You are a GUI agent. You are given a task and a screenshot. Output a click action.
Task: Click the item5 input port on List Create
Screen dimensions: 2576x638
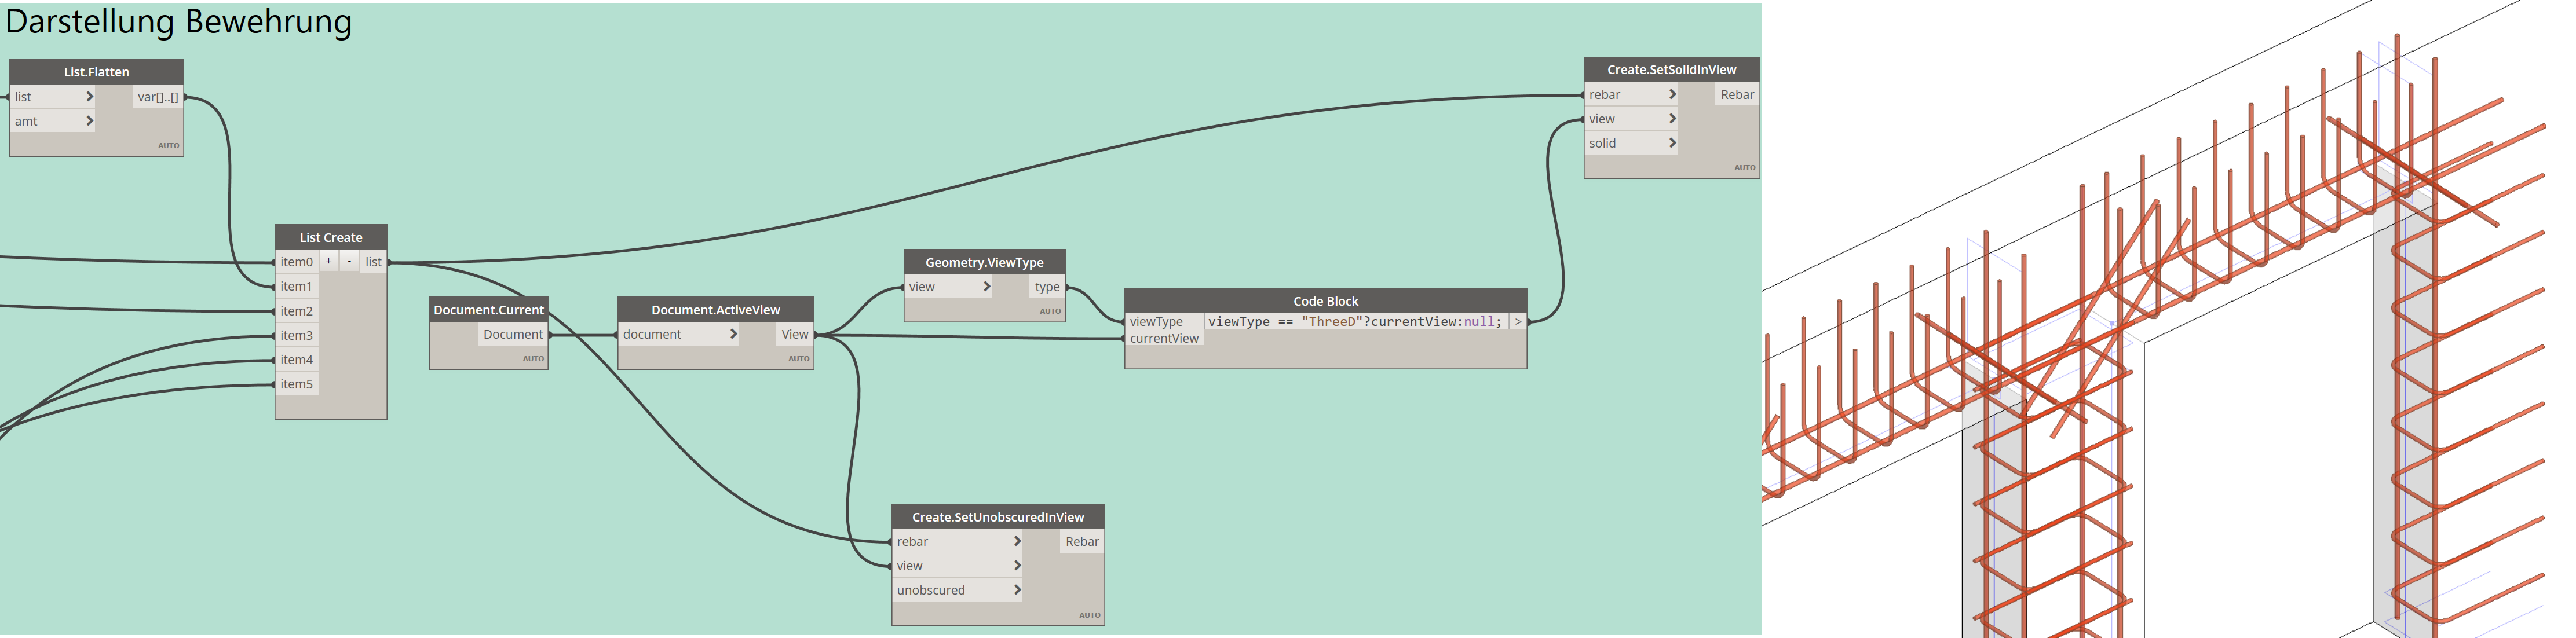(296, 384)
